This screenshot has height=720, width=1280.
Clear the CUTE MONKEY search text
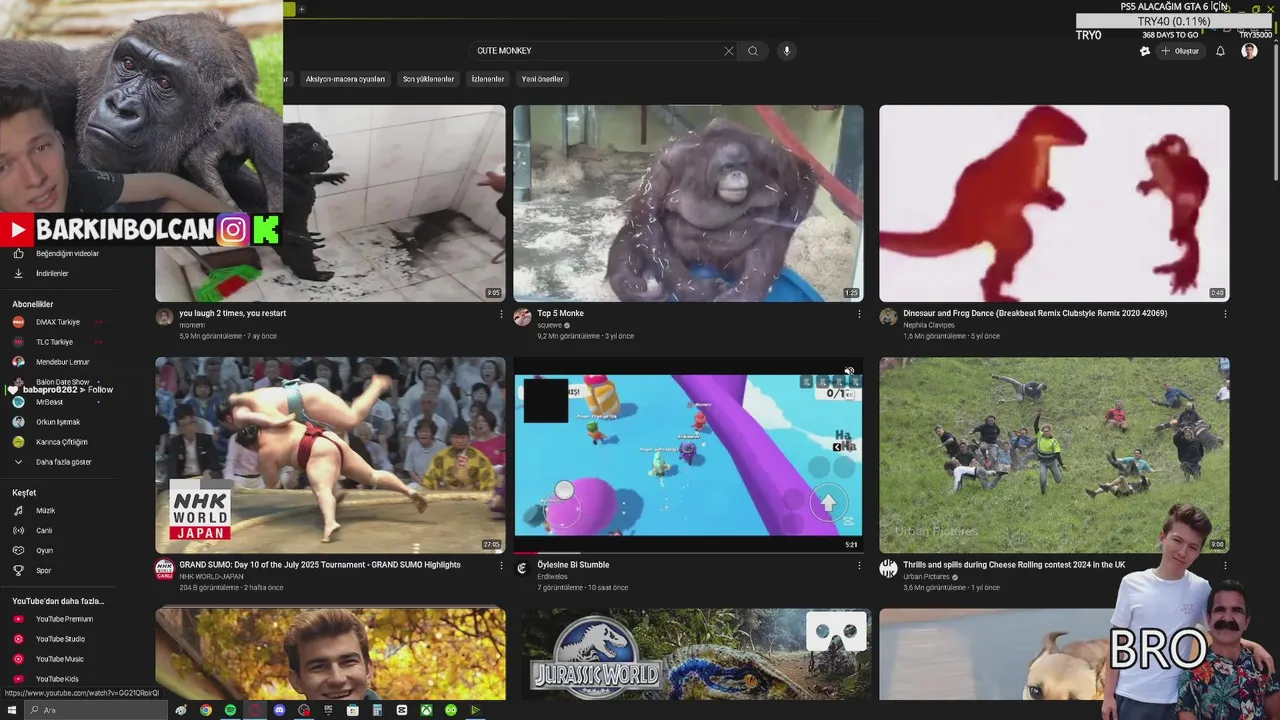click(728, 51)
